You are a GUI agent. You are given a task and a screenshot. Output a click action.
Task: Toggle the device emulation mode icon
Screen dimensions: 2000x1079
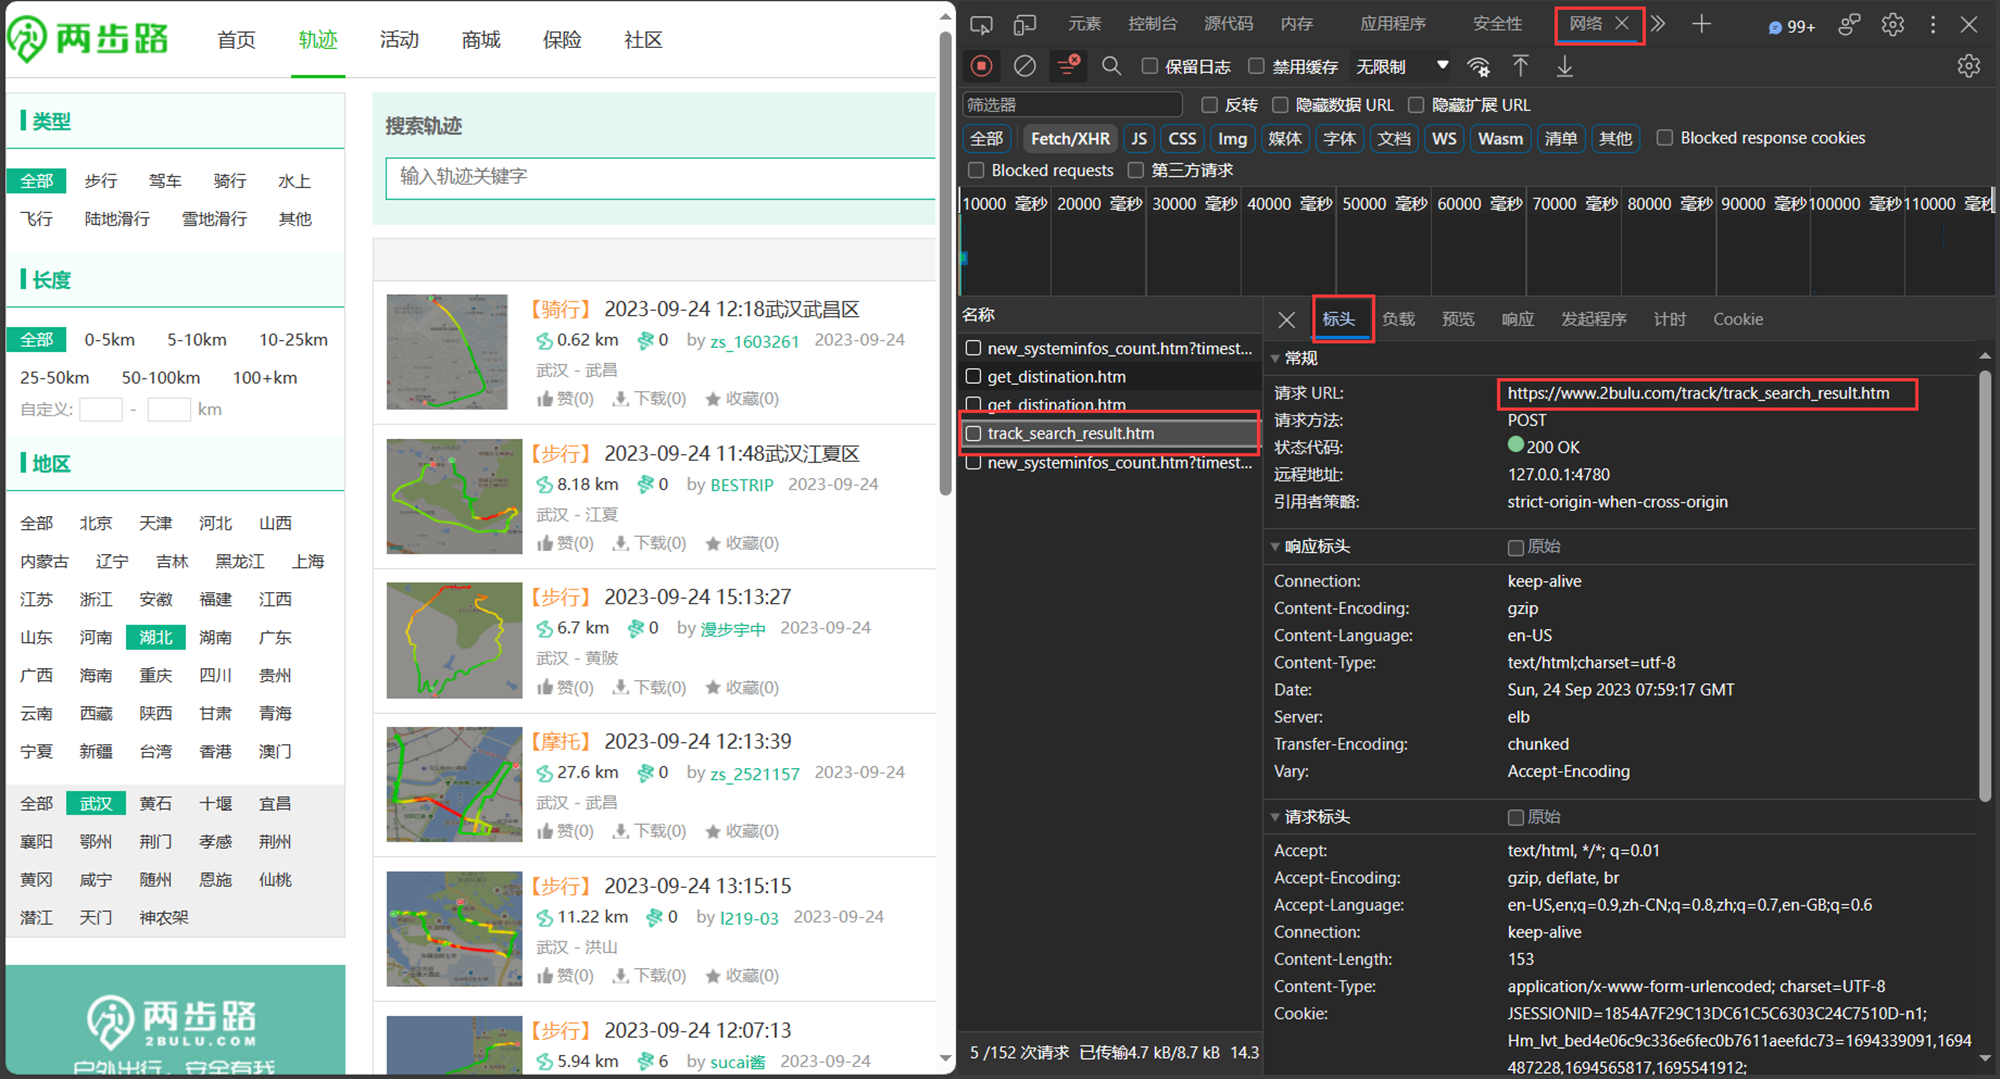pyautogui.click(x=1026, y=24)
